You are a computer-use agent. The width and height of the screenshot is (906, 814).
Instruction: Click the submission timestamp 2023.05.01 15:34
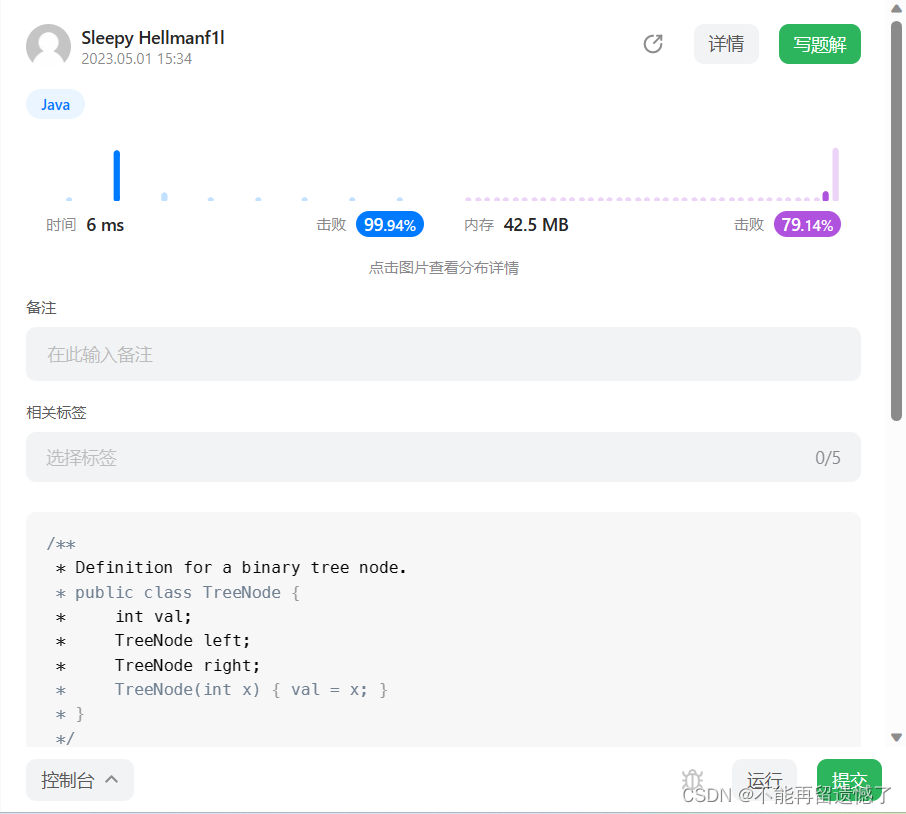(x=136, y=59)
